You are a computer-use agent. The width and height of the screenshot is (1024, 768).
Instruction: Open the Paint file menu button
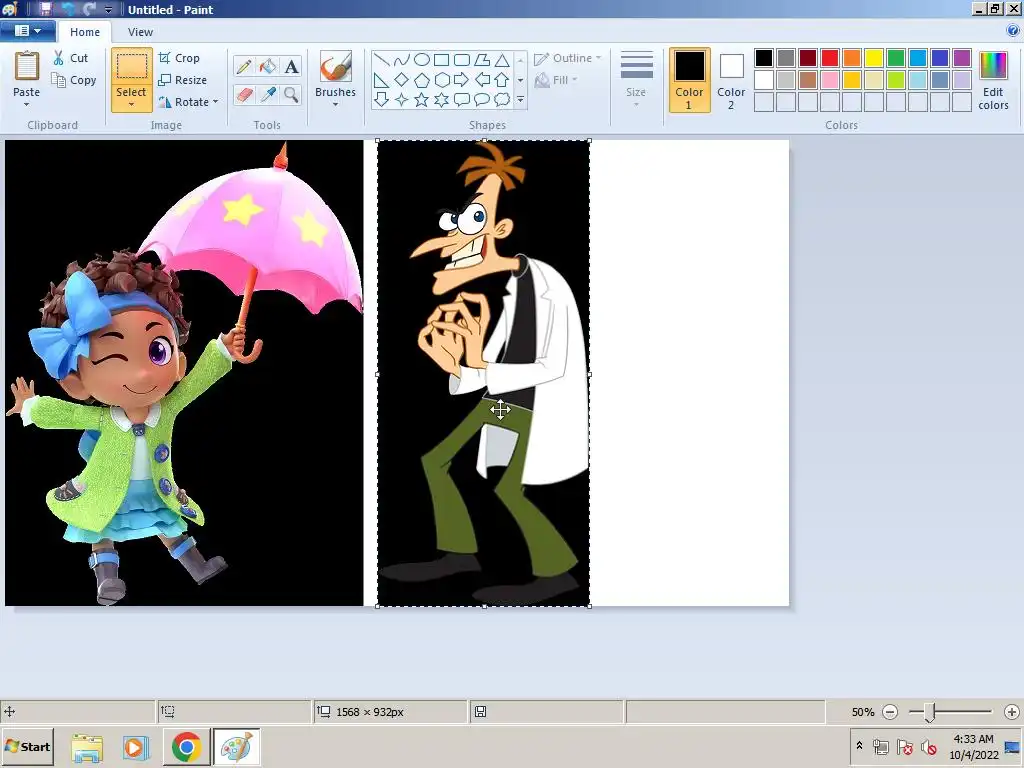tap(26, 31)
